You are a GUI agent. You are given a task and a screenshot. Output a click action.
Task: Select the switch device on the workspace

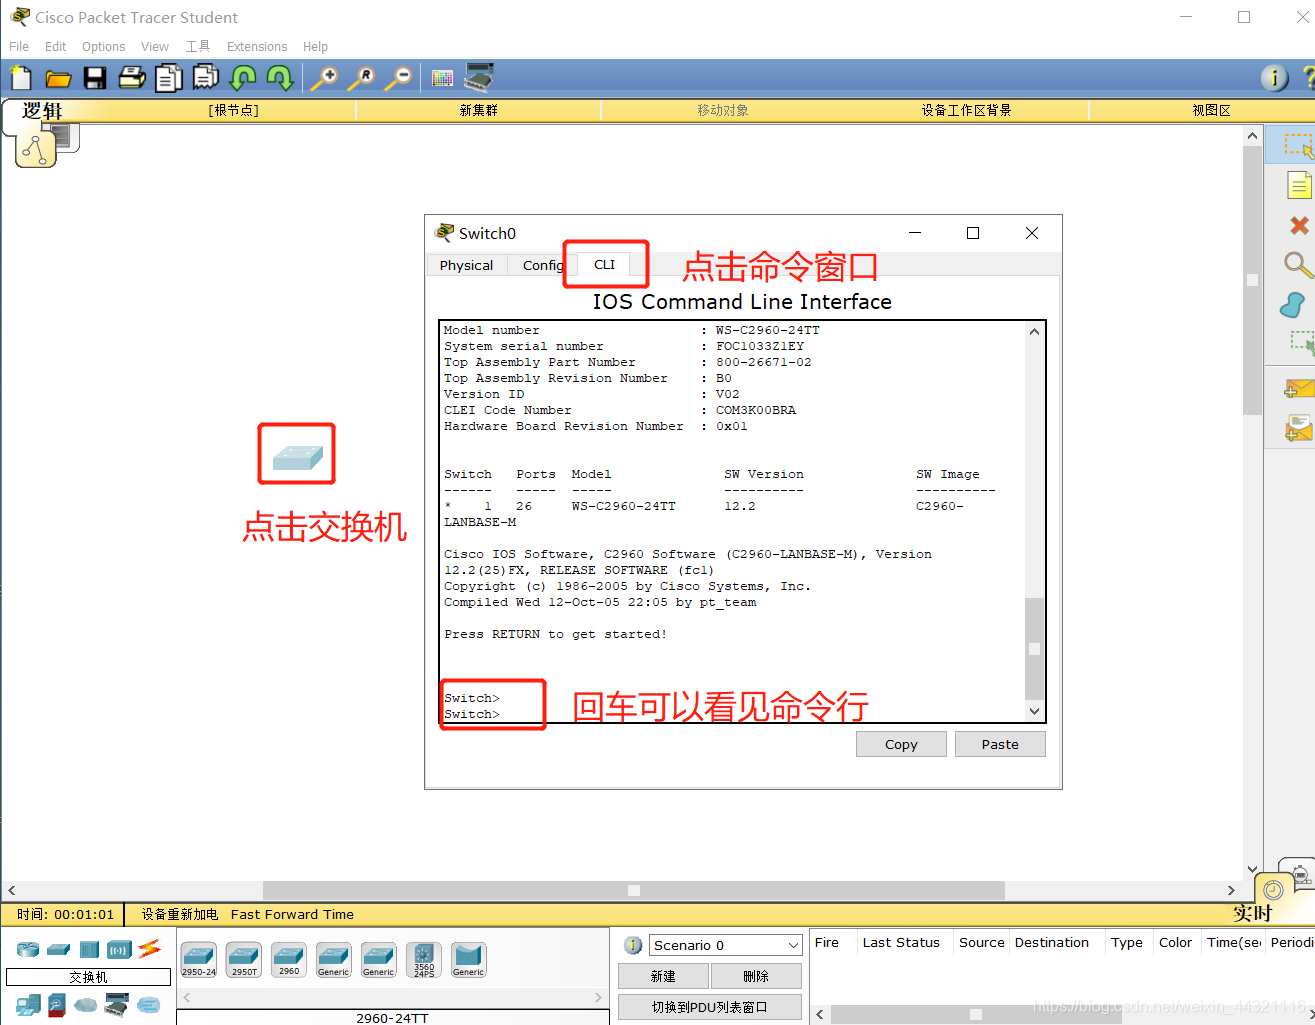click(x=297, y=457)
